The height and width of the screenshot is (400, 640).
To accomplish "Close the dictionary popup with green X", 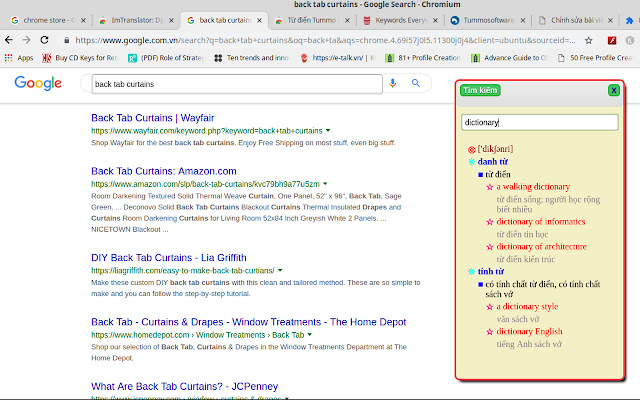I will [x=613, y=90].
